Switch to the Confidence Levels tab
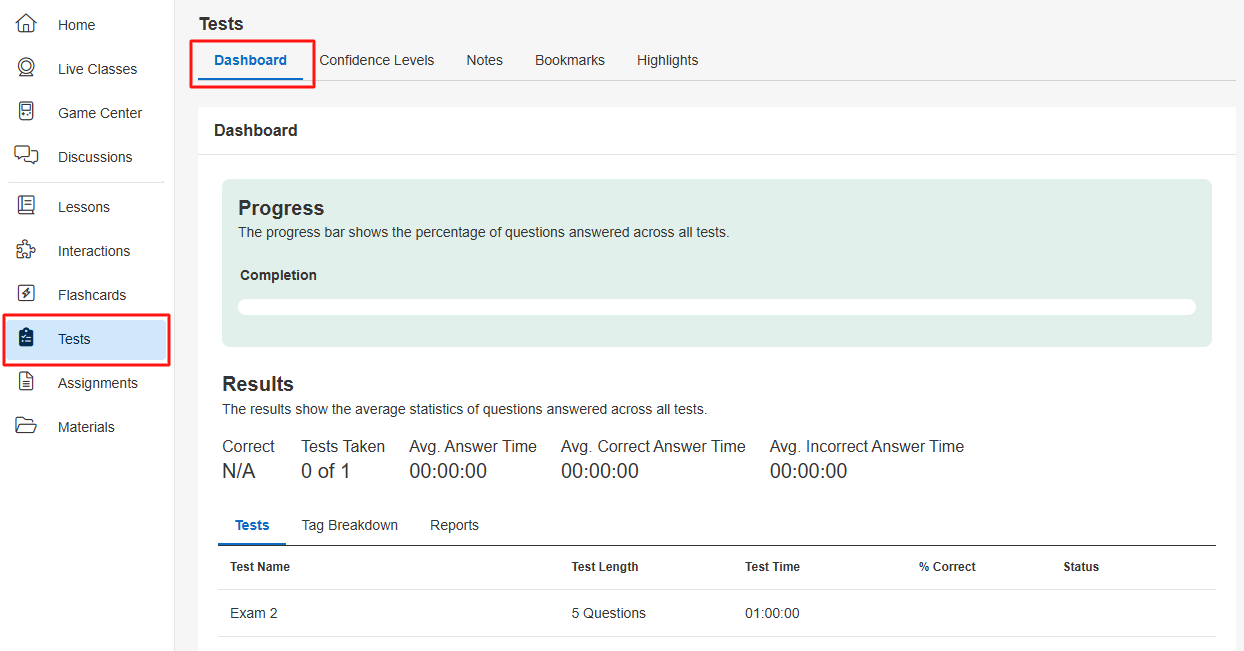Screen dimensions: 1244x651 pos(376,60)
